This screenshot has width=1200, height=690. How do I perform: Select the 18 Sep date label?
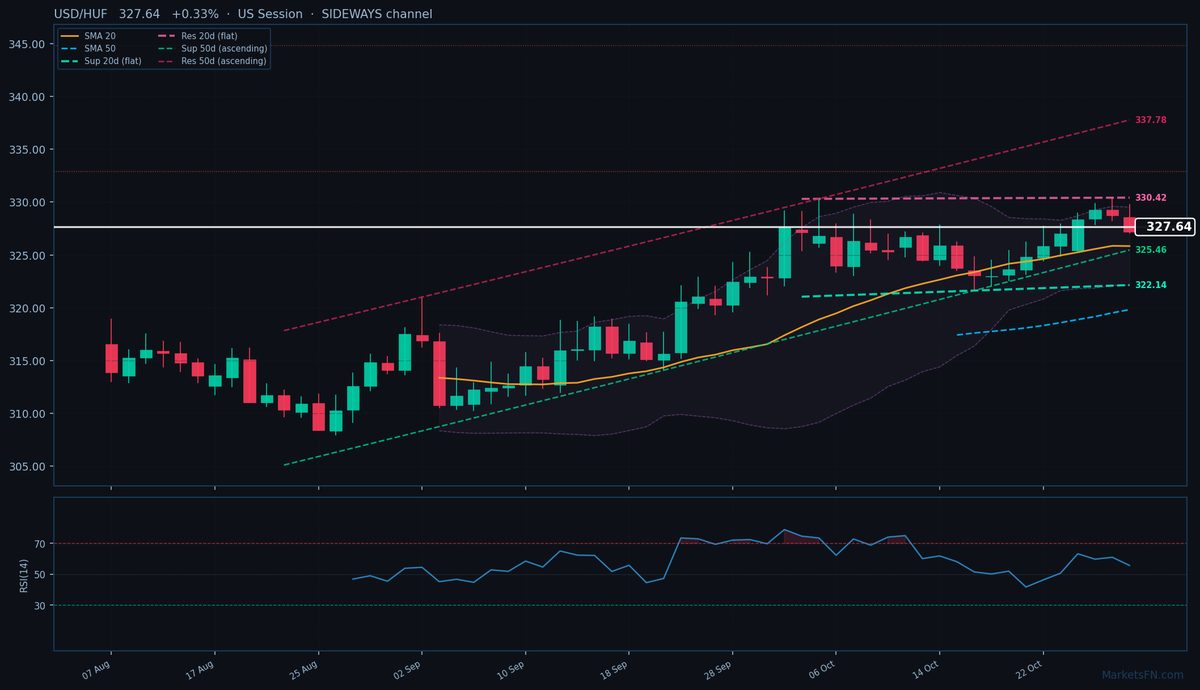[x=614, y=668]
